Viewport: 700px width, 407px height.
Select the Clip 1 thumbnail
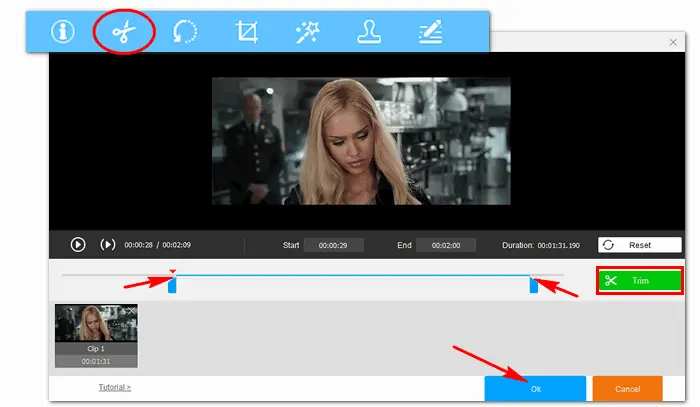(x=96, y=336)
